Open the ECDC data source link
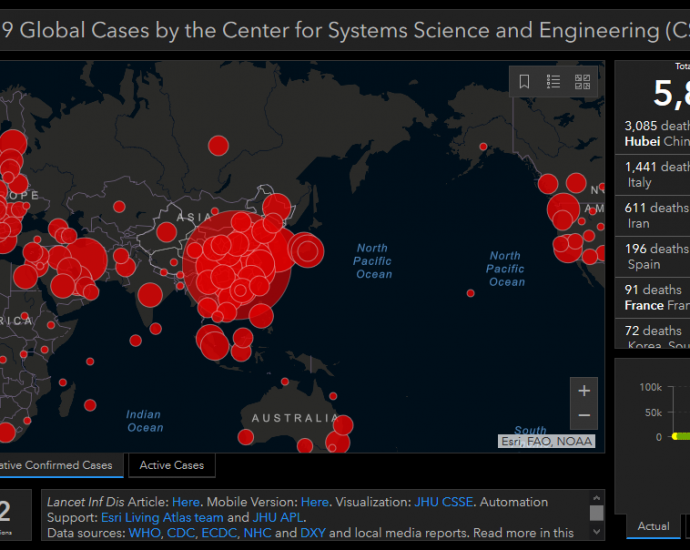Screen dimensions: 690x550 219,533
